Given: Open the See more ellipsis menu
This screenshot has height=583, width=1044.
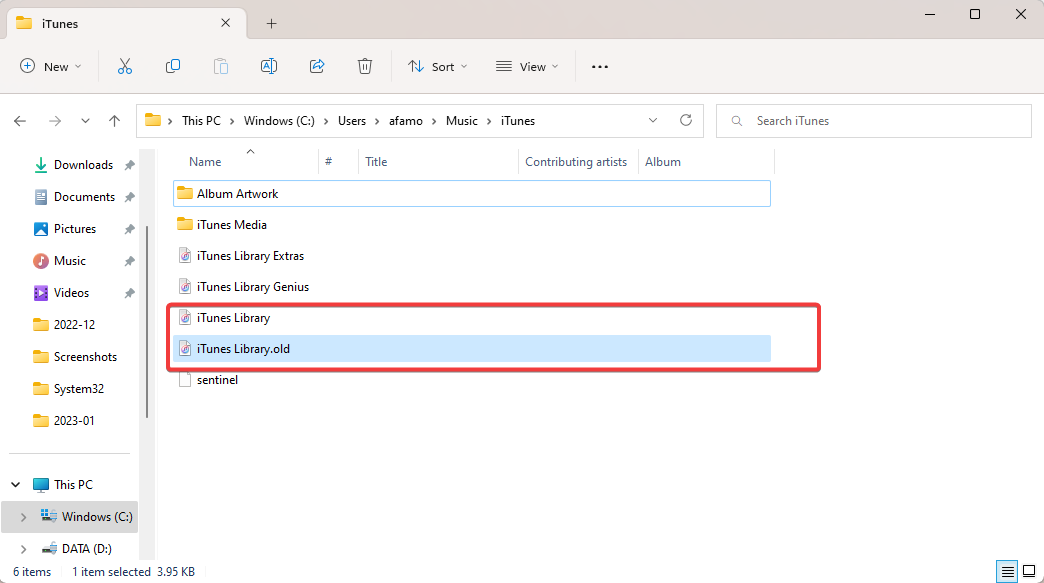Looking at the screenshot, I should 600,67.
